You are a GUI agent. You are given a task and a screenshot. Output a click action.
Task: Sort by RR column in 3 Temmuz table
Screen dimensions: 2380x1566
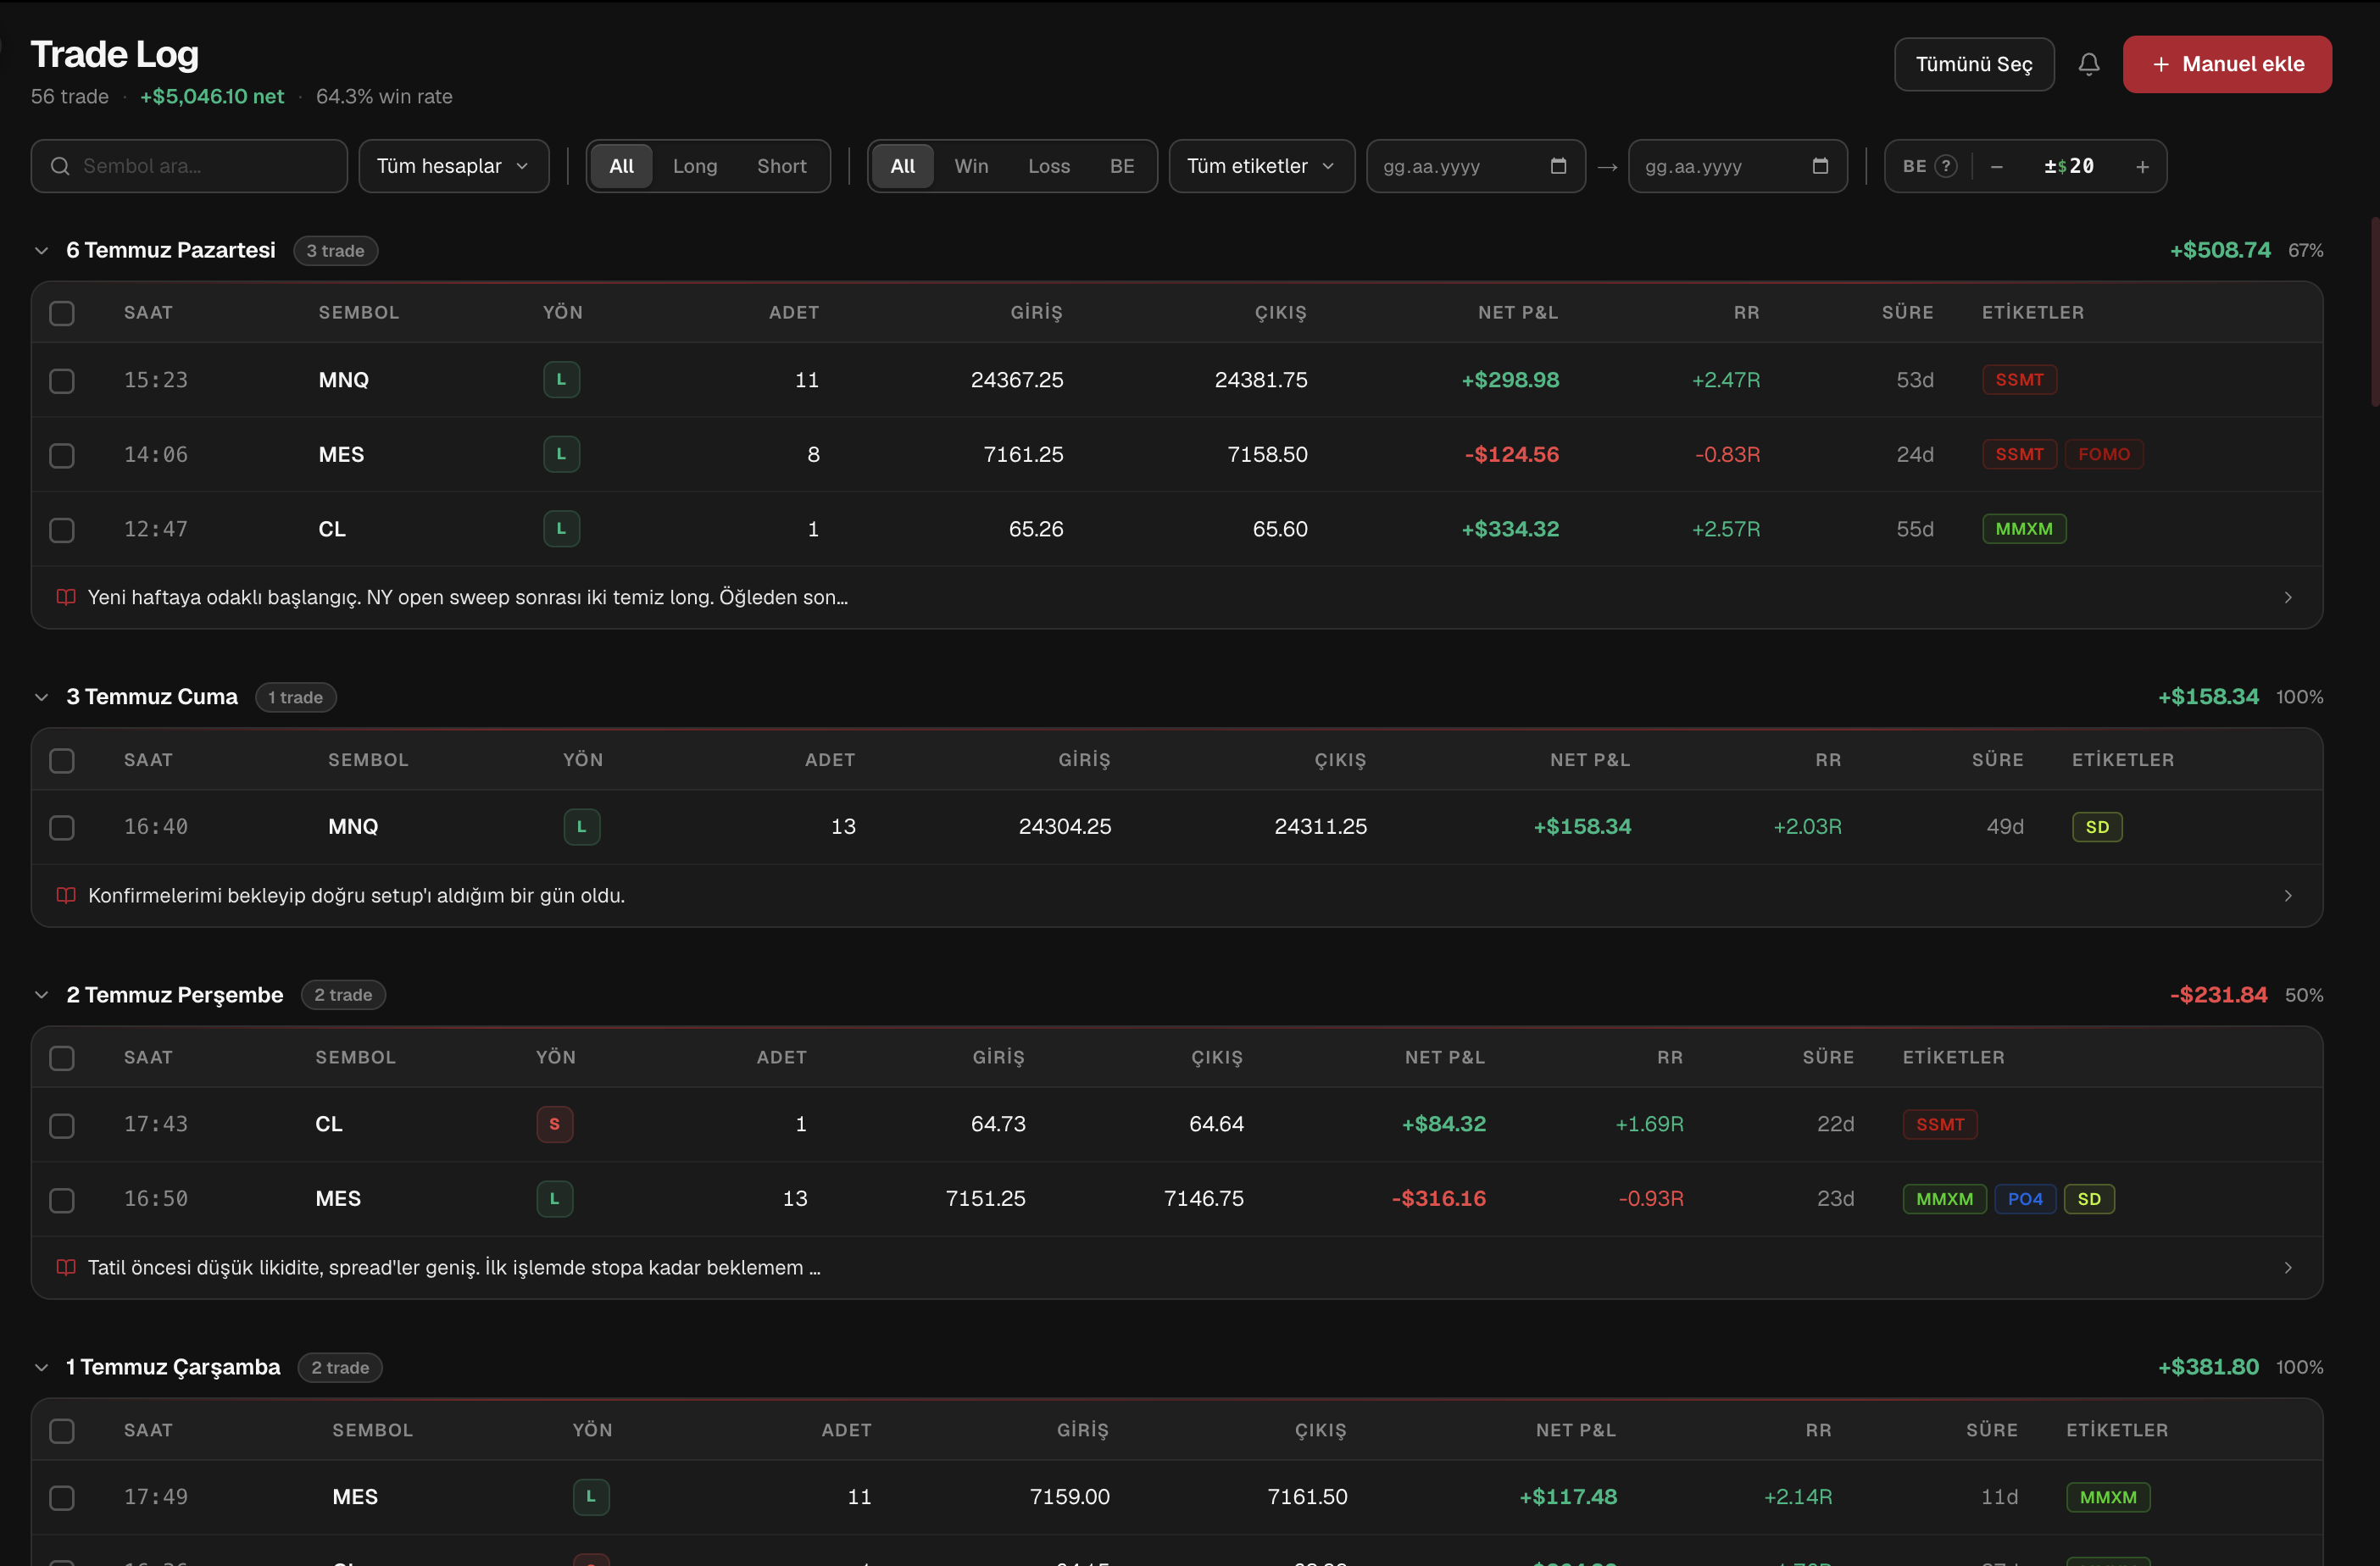click(1828, 760)
